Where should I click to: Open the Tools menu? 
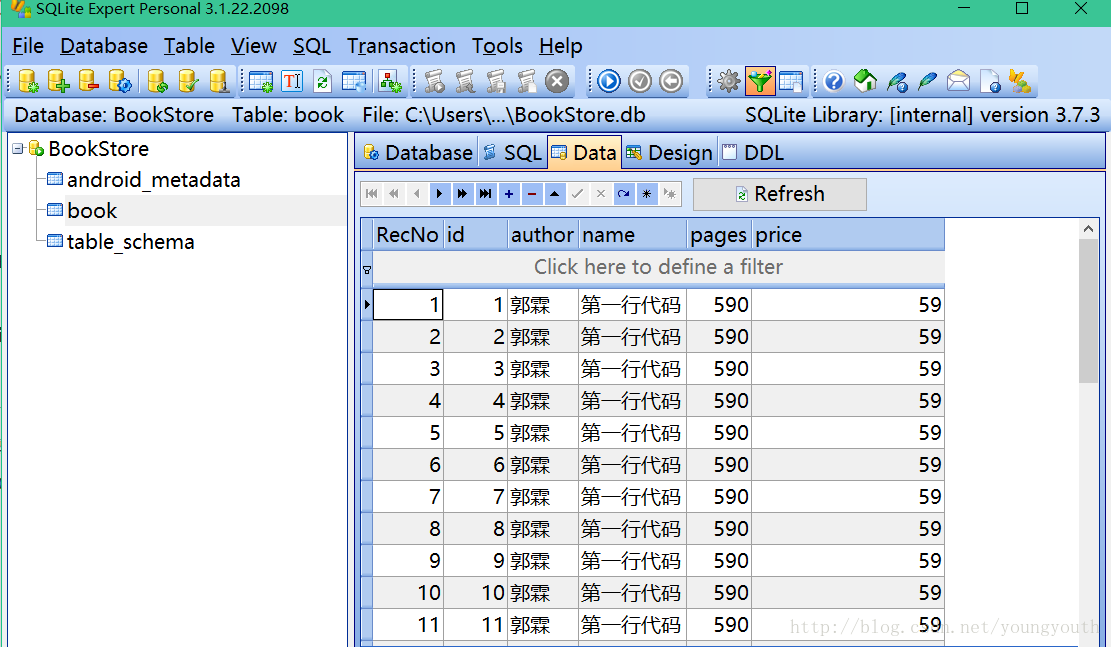click(x=497, y=46)
